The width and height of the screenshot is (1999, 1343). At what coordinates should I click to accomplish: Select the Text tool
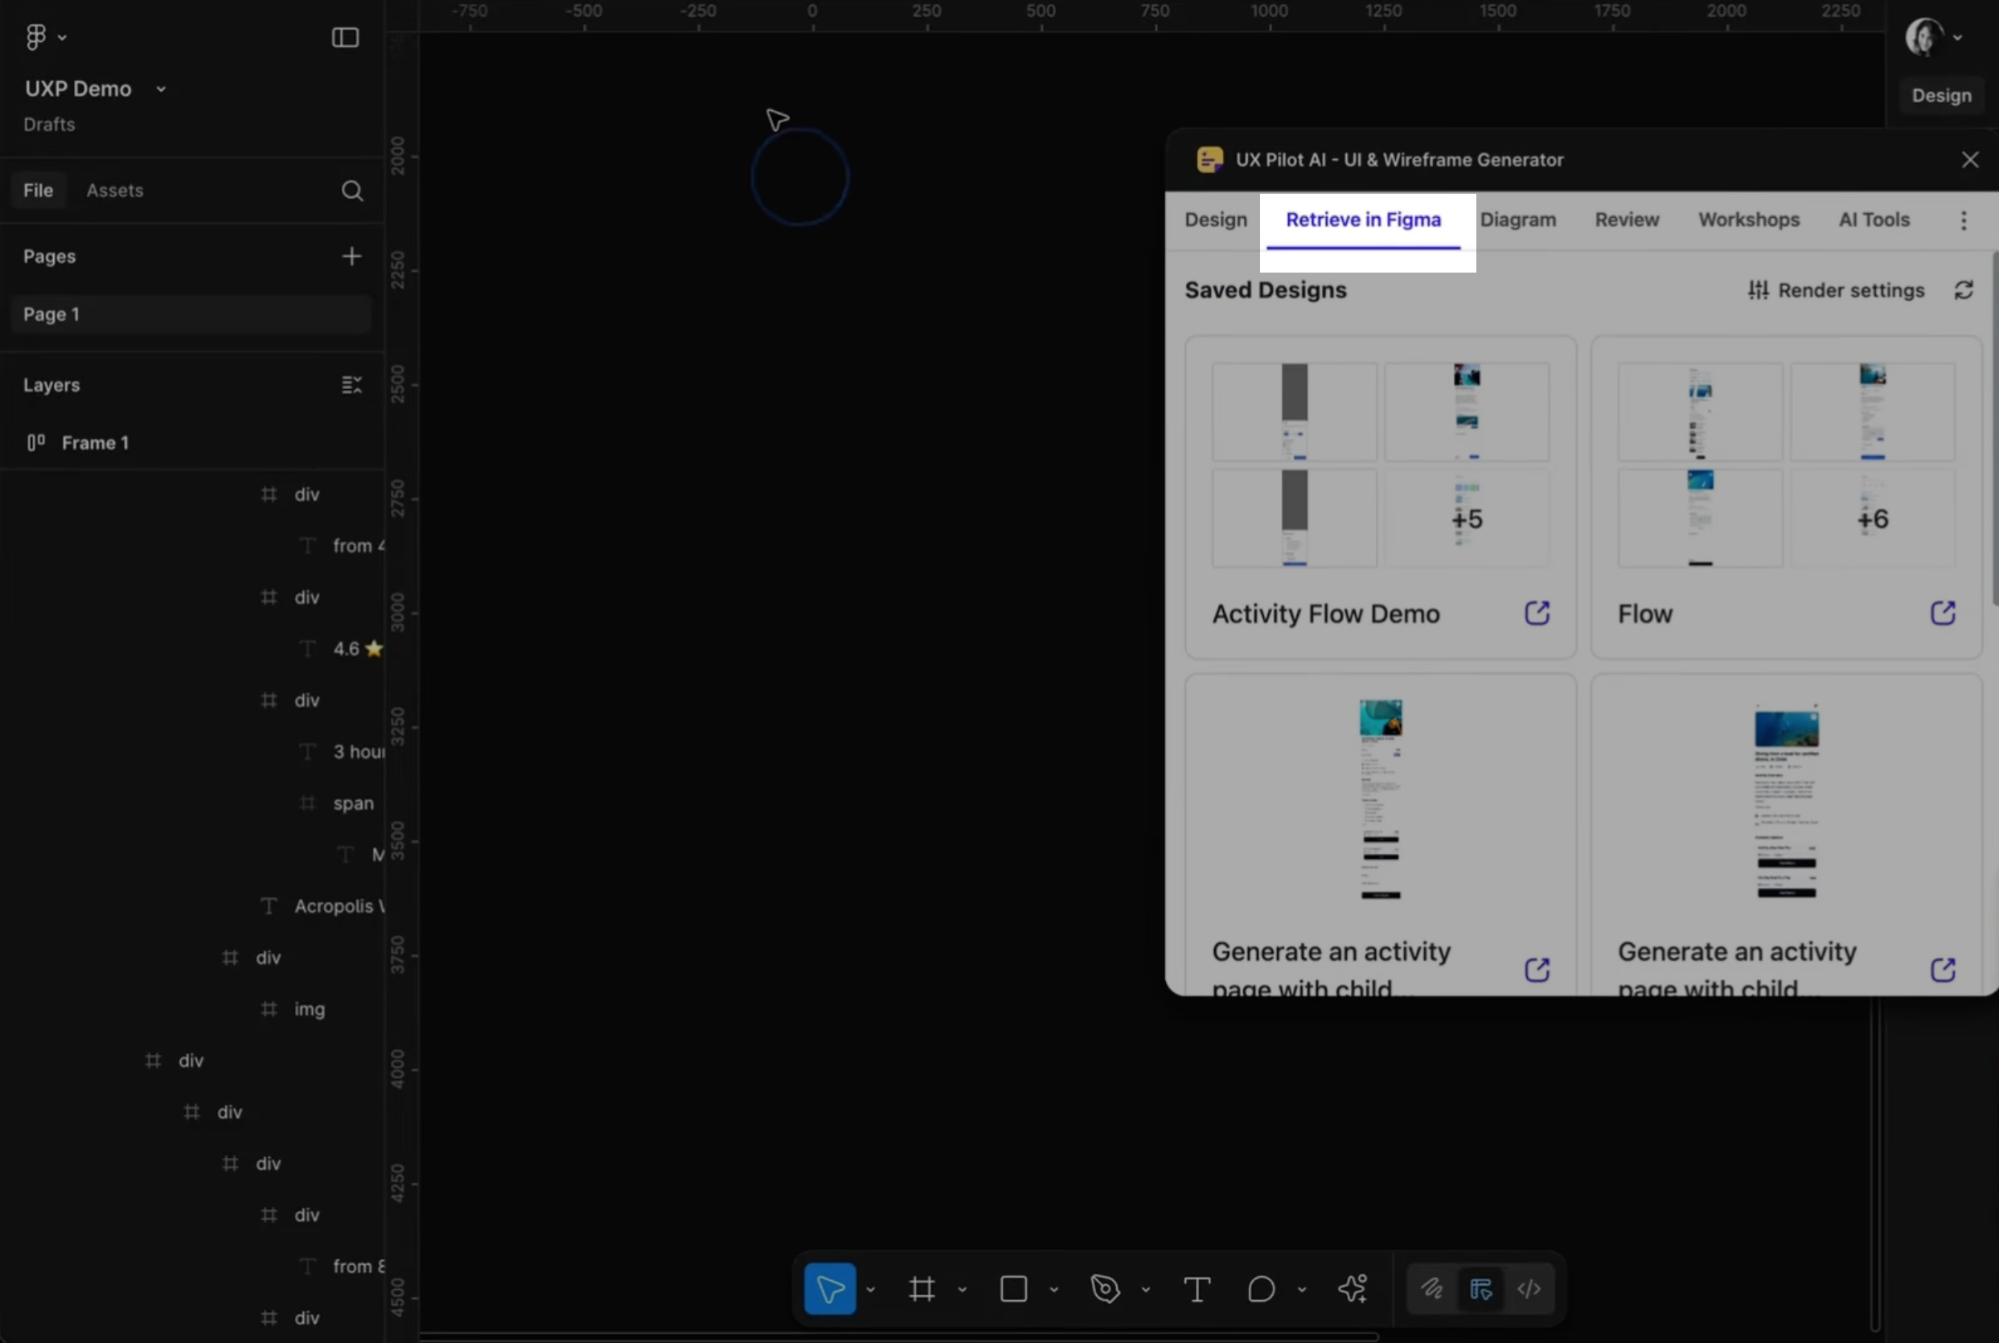[1196, 1289]
